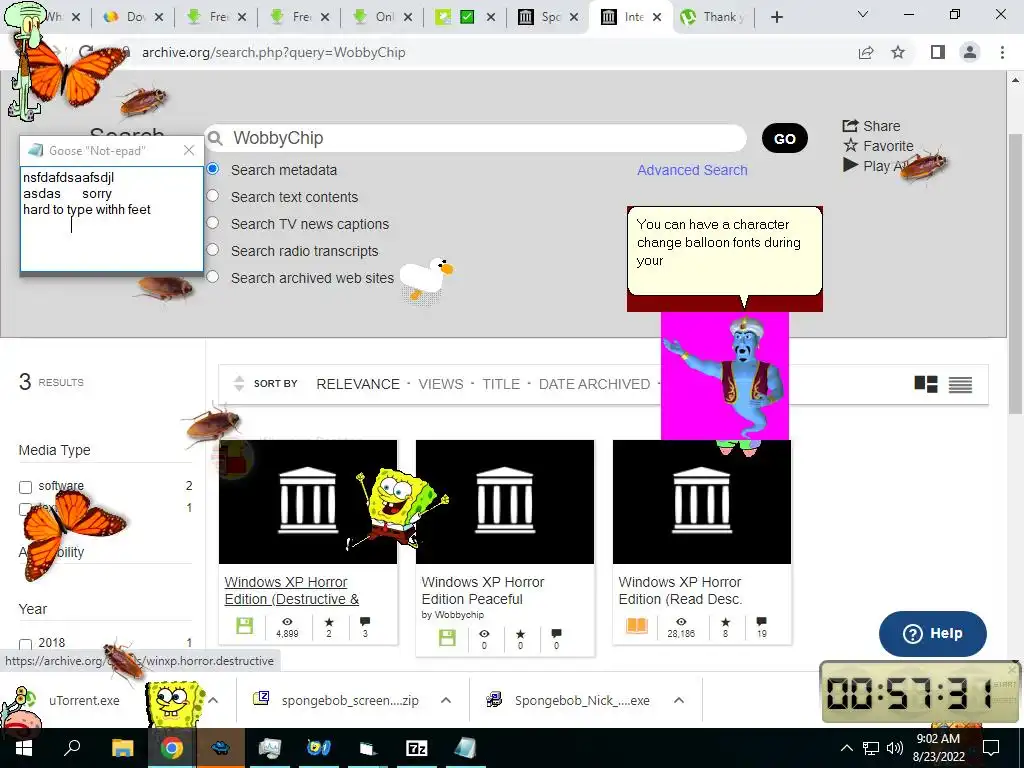The image size is (1024, 768).
Task: Open 7-Zip from the taskbar
Action: tap(417, 748)
